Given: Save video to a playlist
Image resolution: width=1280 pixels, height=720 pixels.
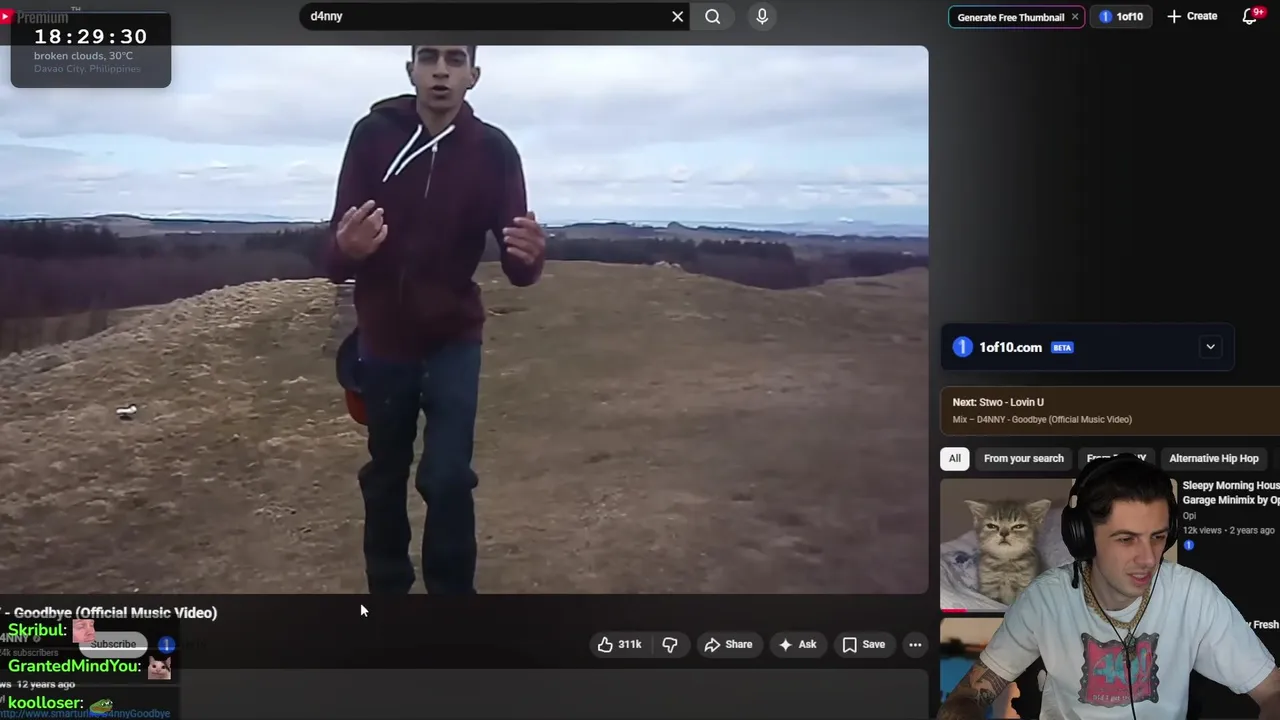Looking at the screenshot, I should pyautogui.click(x=864, y=645).
